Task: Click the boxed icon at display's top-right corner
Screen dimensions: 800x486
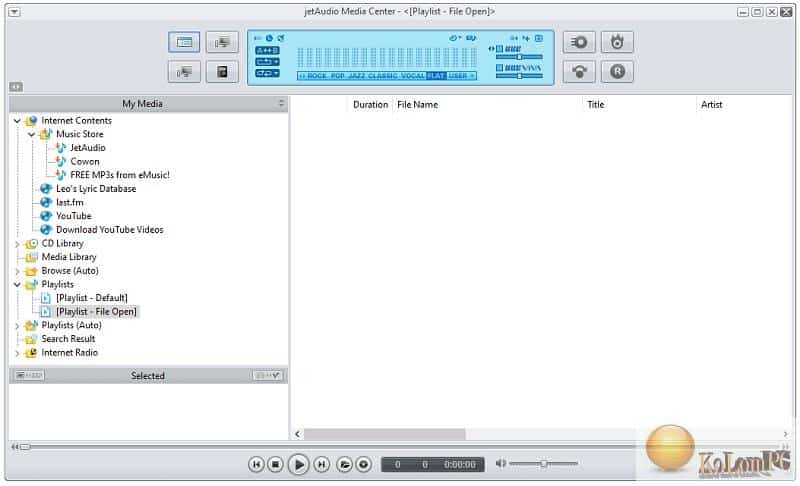Action: [x=538, y=38]
